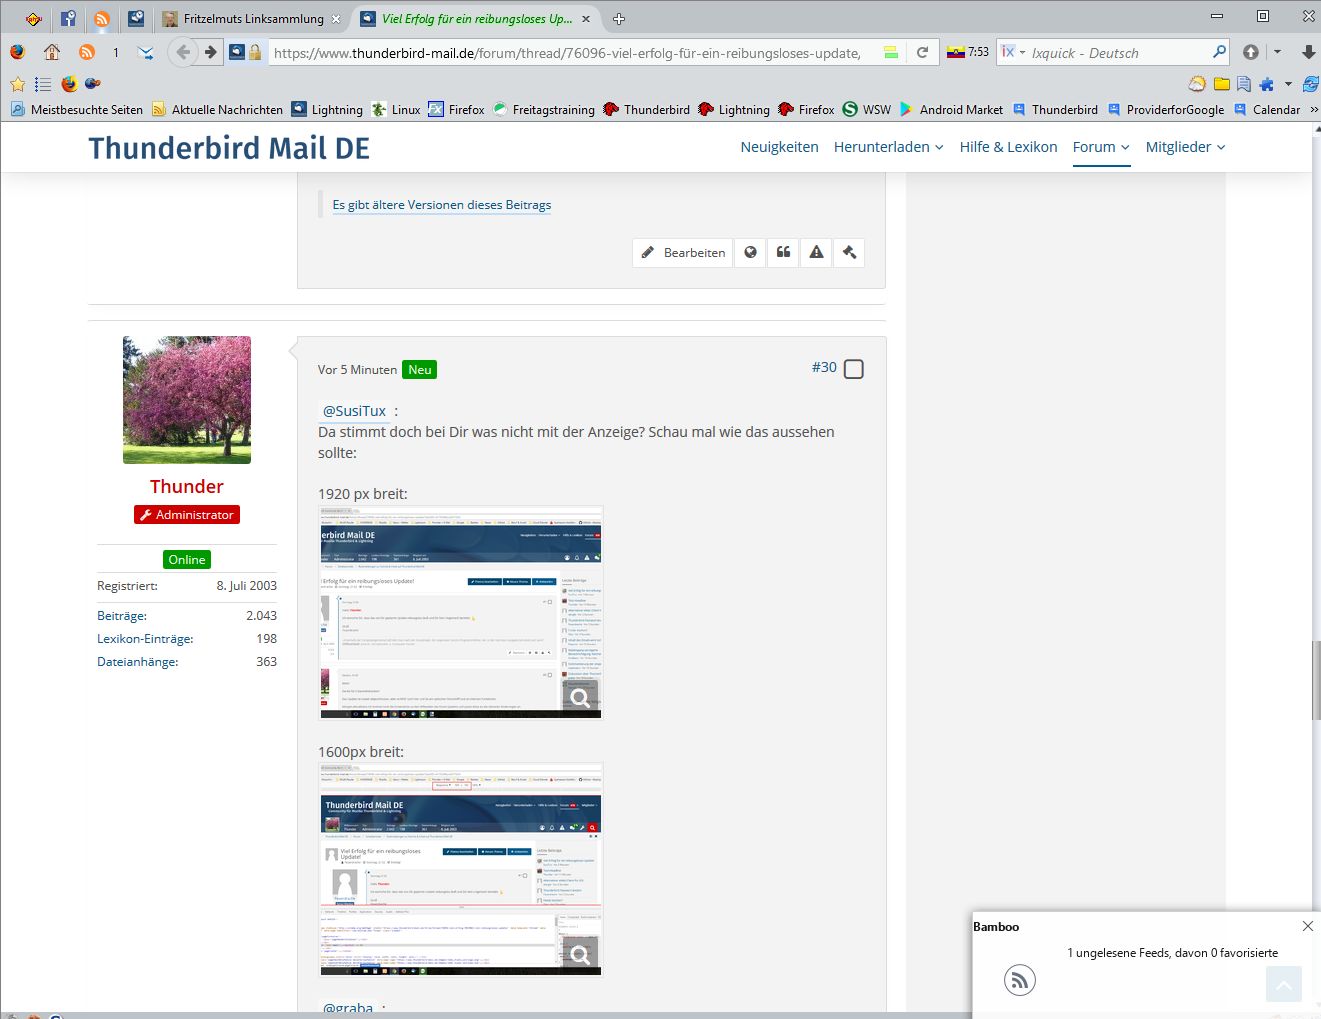Open moderation gavel button on the post
The height and width of the screenshot is (1019, 1321).
click(849, 252)
